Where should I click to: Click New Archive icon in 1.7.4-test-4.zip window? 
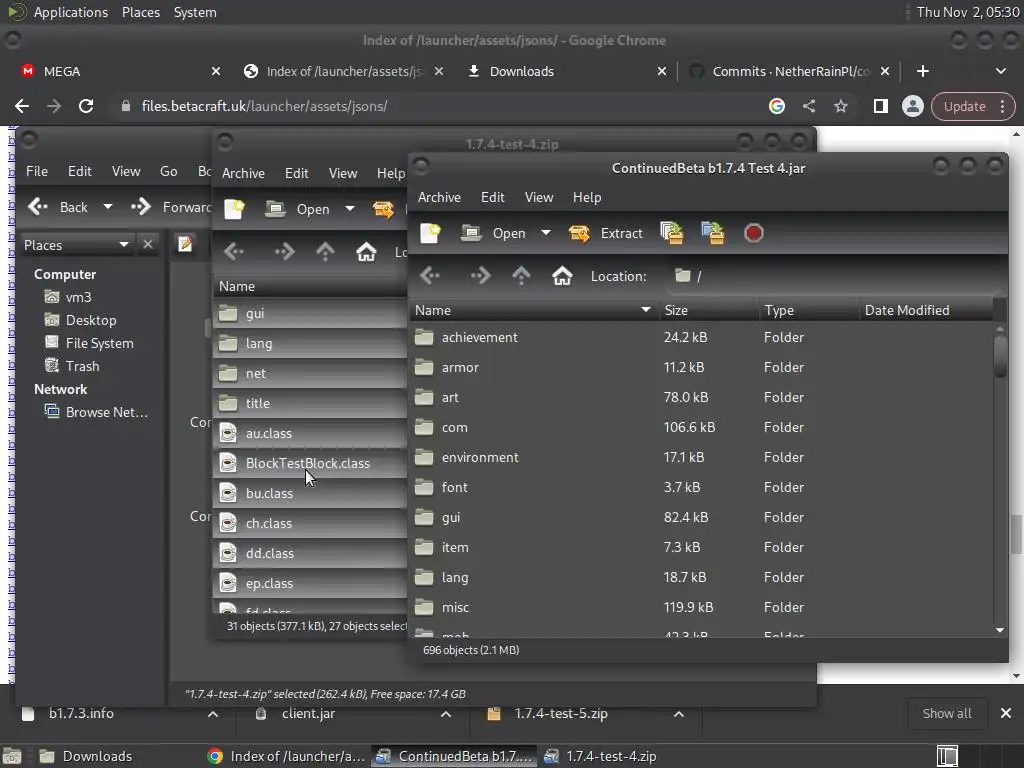pyautogui.click(x=234, y=209)
